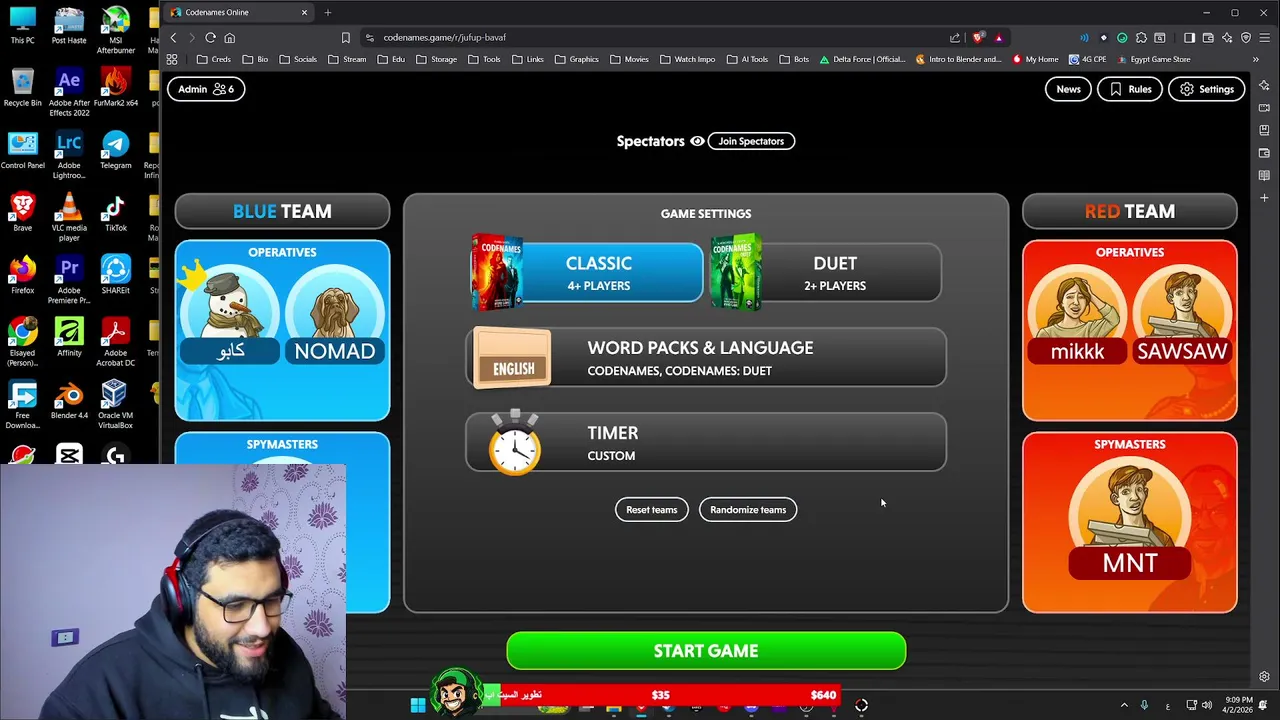Open the Timer custom setting
Image resolution: width=1280 pixels, height=720 pixels.
(x=706, y=443)
